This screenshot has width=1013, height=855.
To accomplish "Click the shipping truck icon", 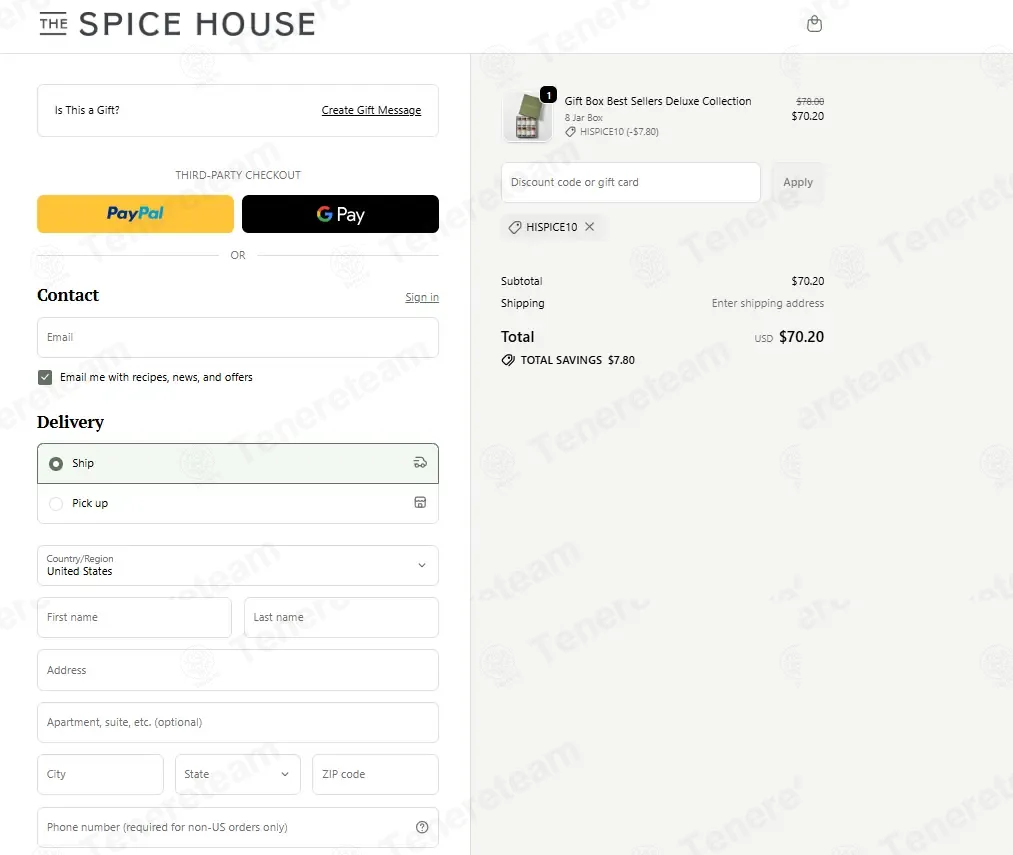I will (420, 463).
